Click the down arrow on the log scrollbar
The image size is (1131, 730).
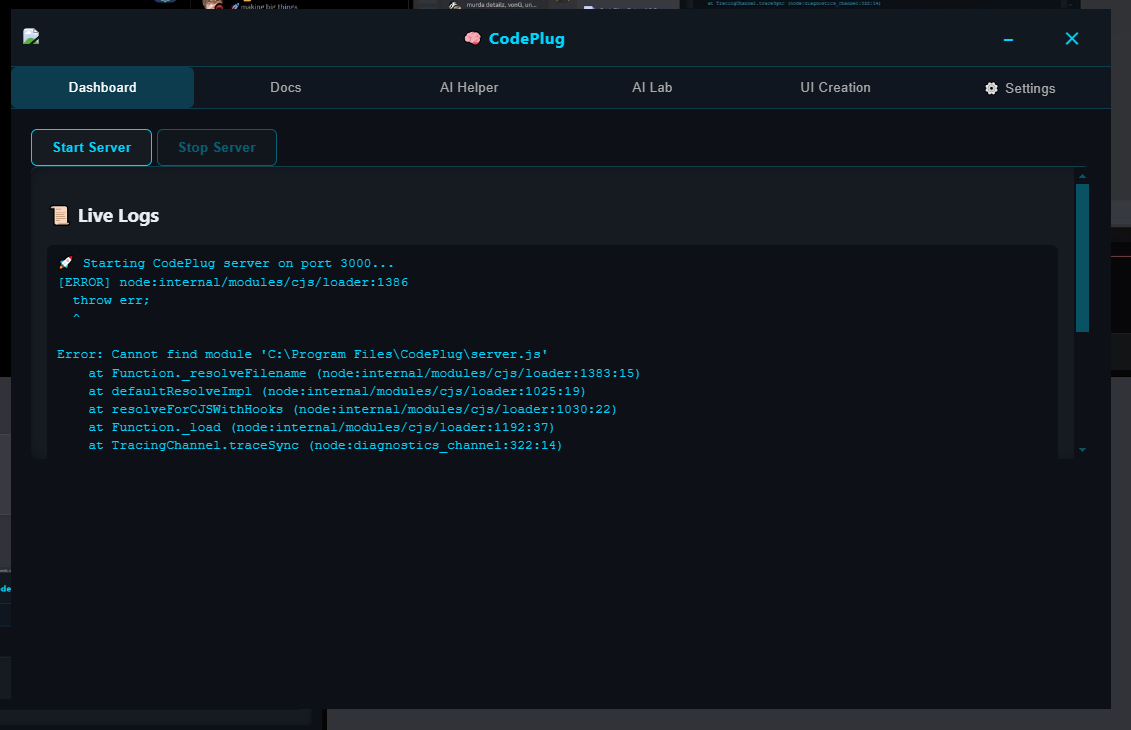point(1082,449)
